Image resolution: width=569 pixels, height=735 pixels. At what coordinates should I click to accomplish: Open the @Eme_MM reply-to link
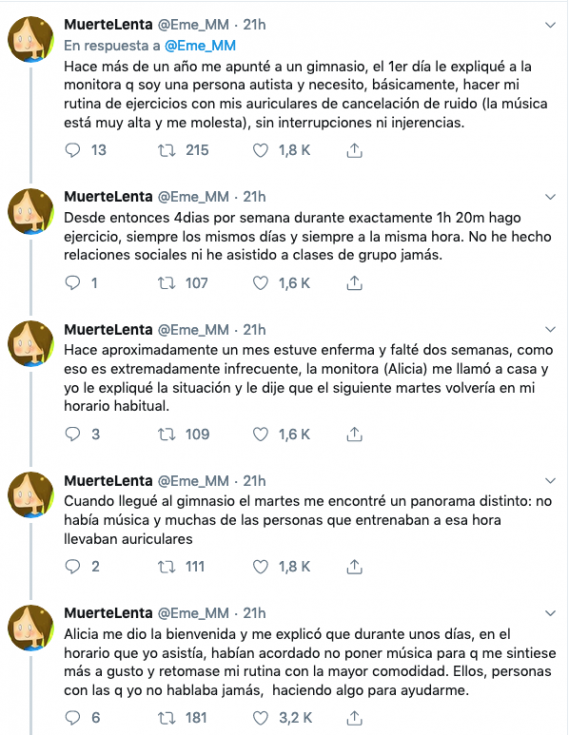pyautogui.click(x=200, y=45)
